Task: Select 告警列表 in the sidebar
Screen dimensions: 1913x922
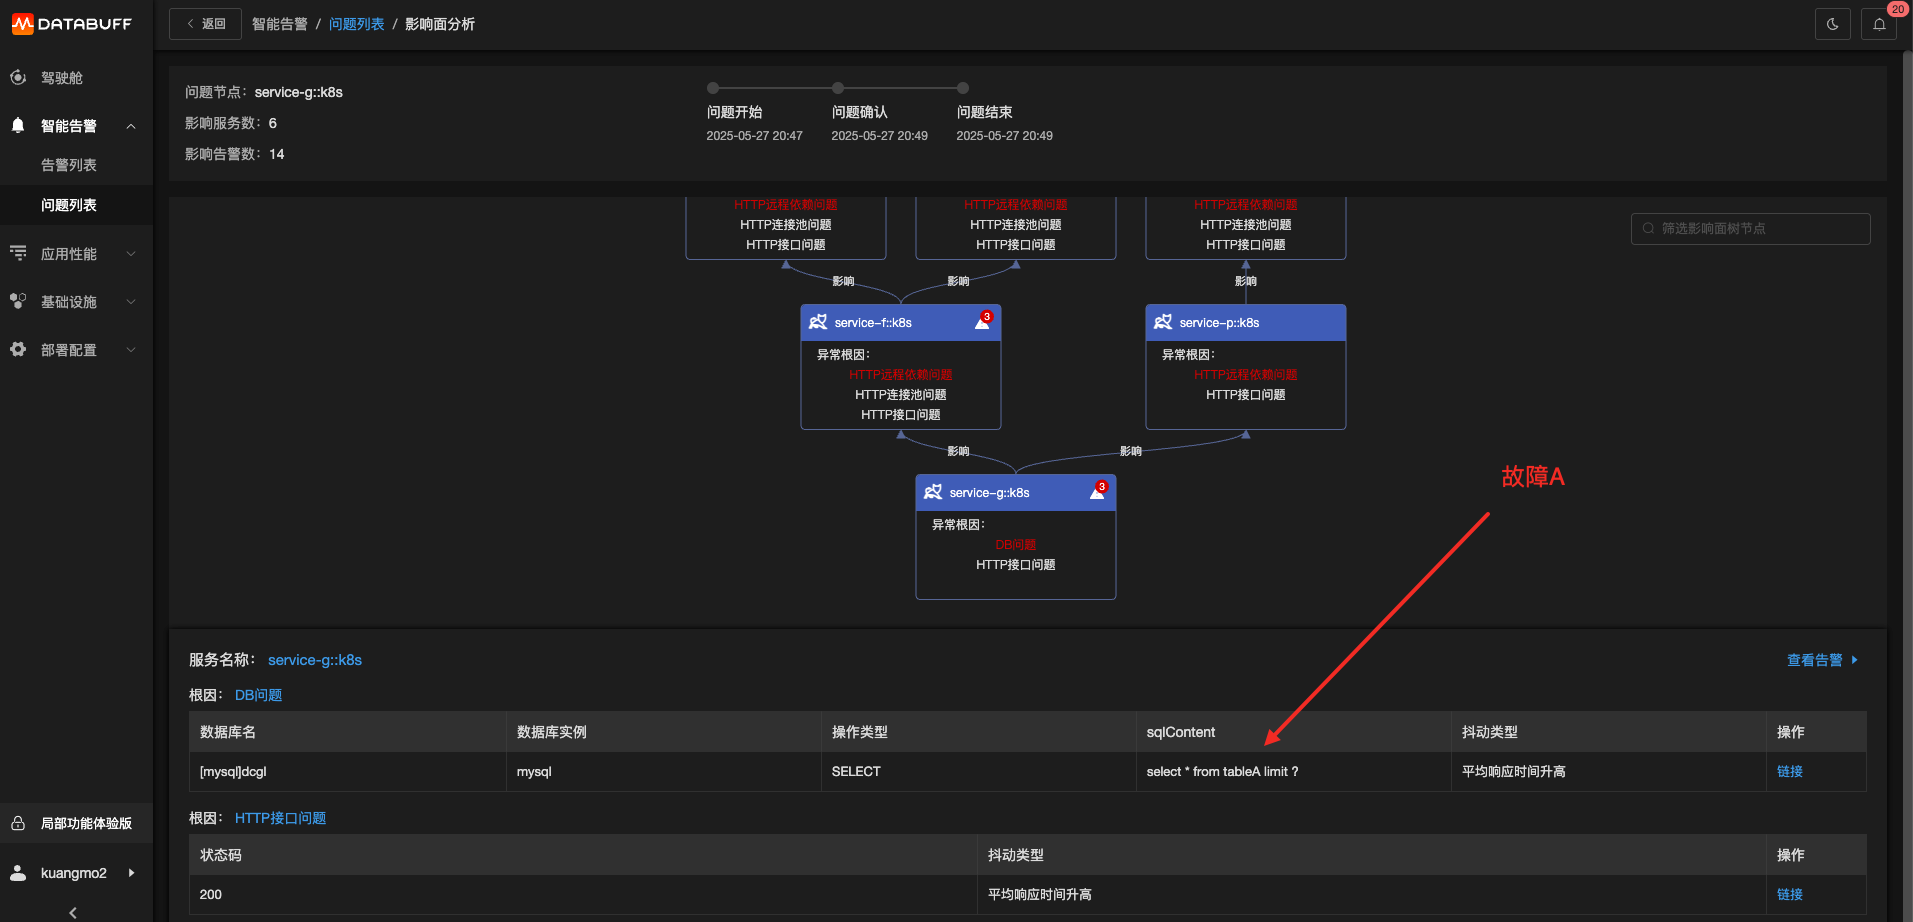Action: click(x=69, y=165)
